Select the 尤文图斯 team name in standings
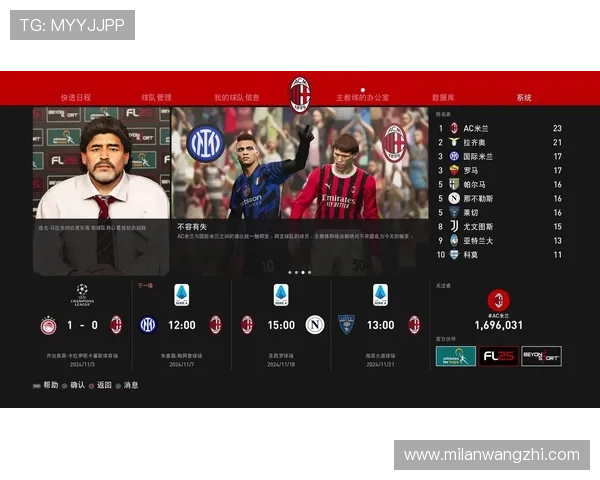Screen dimensions: 600x480 coord(478,227)
